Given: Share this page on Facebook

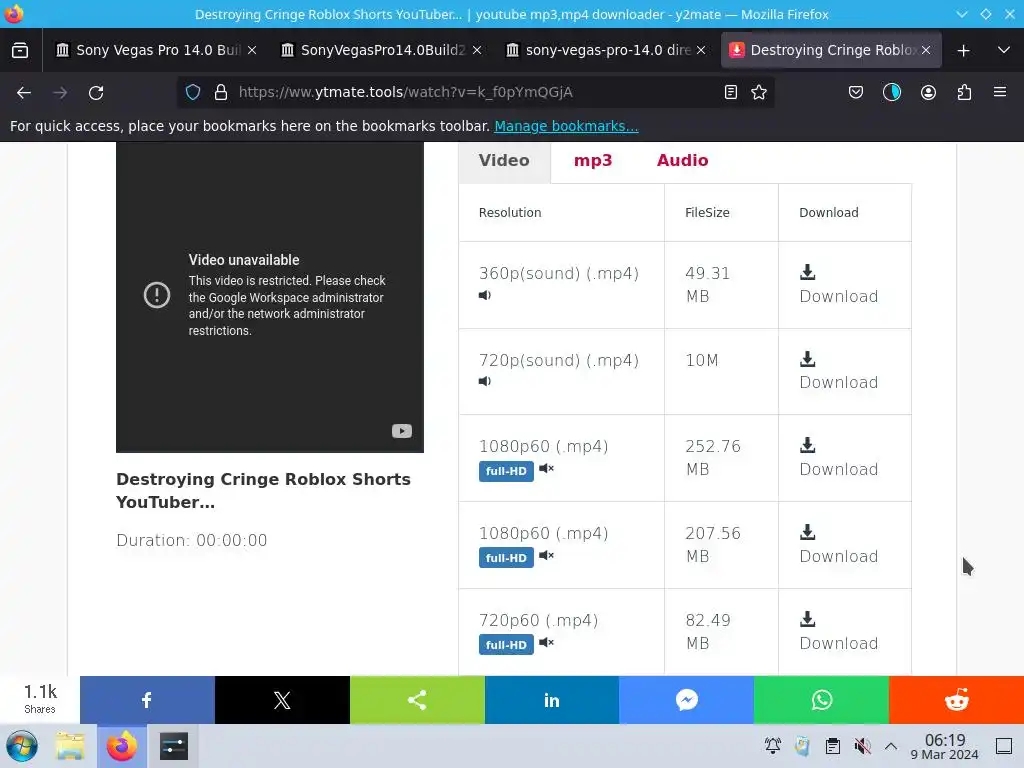Looking at the screenshot, I should click(x=147, y=700).
